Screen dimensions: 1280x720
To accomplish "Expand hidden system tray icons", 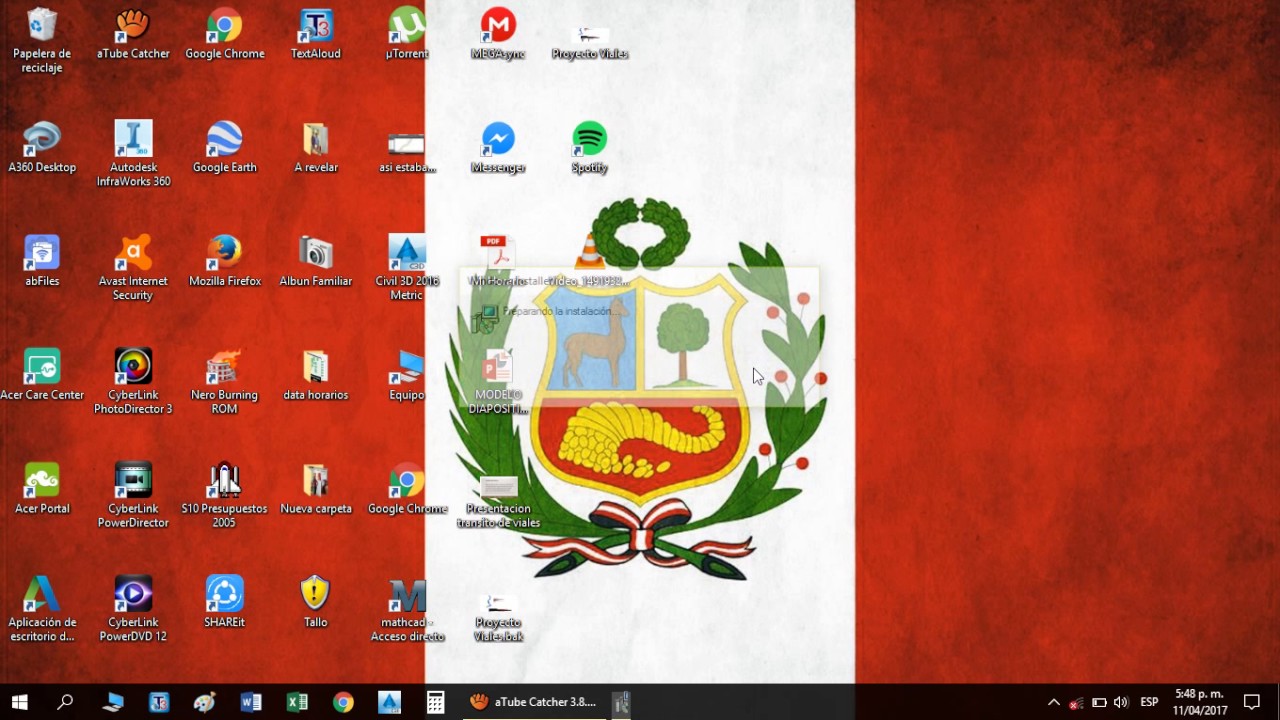I will [x=1053, y=702].
